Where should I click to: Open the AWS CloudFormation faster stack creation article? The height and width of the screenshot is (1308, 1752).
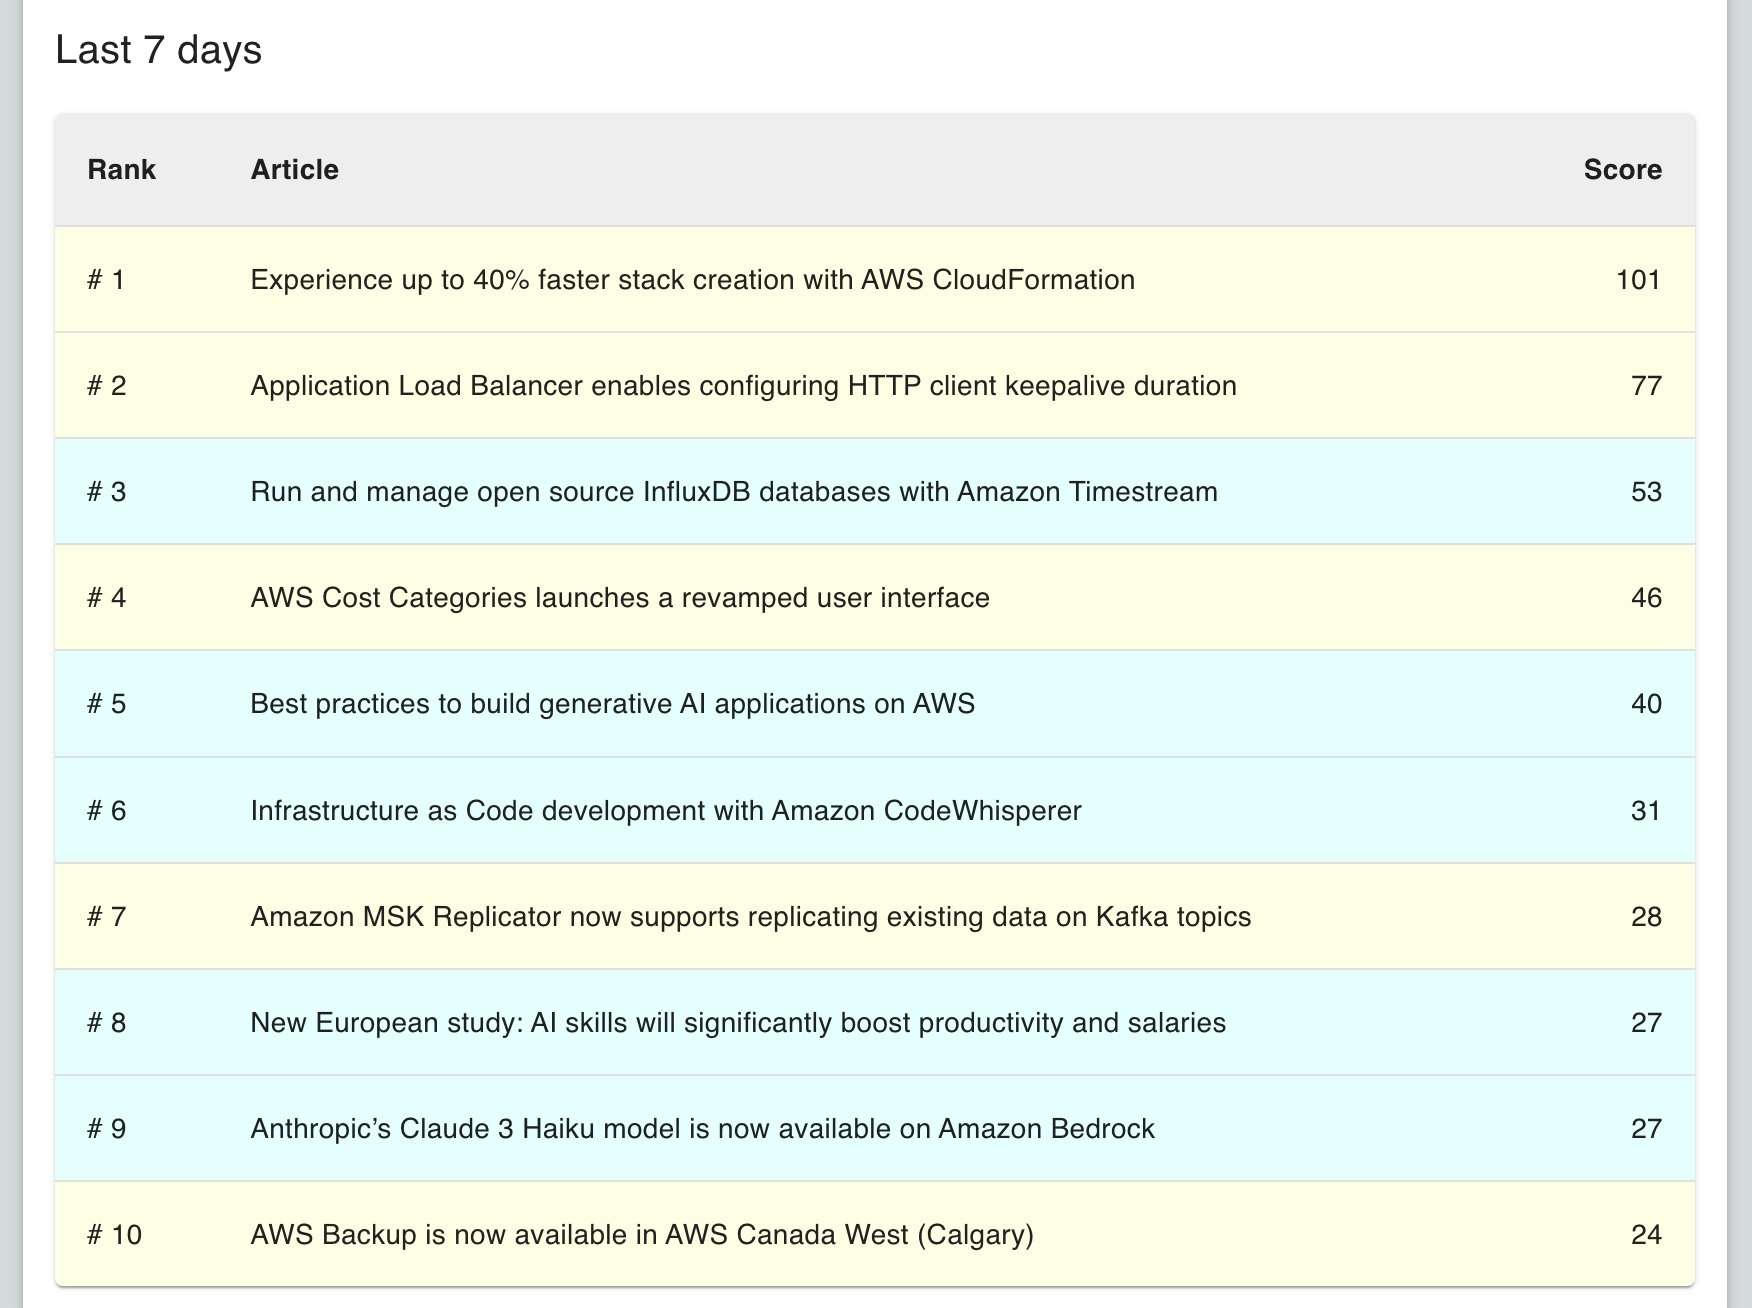click(692, 280)
